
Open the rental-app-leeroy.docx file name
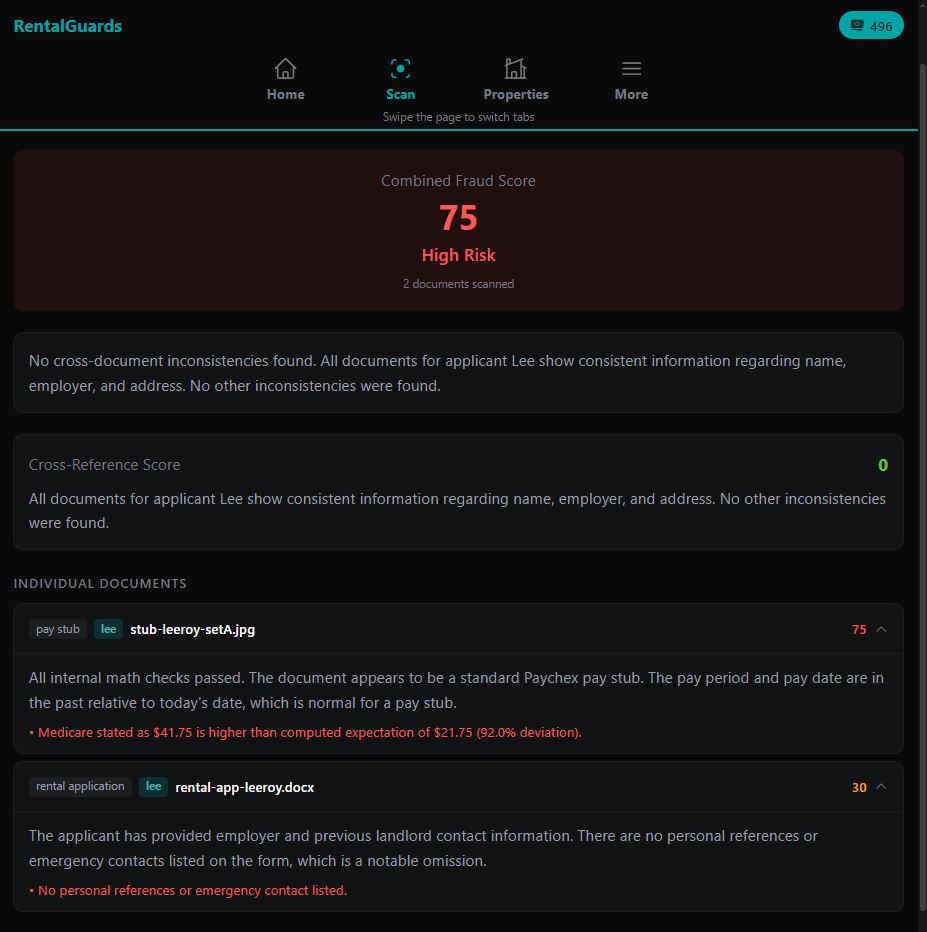(244, 787)
